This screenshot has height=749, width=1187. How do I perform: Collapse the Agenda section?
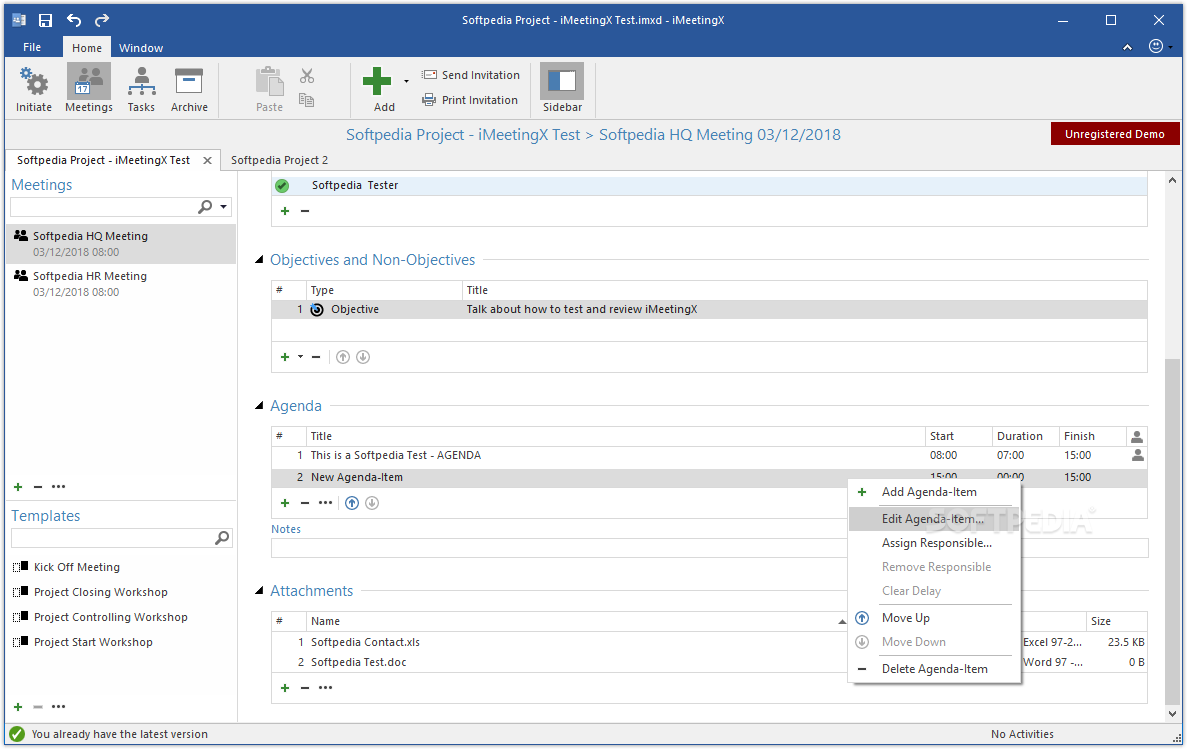point(260,406)
